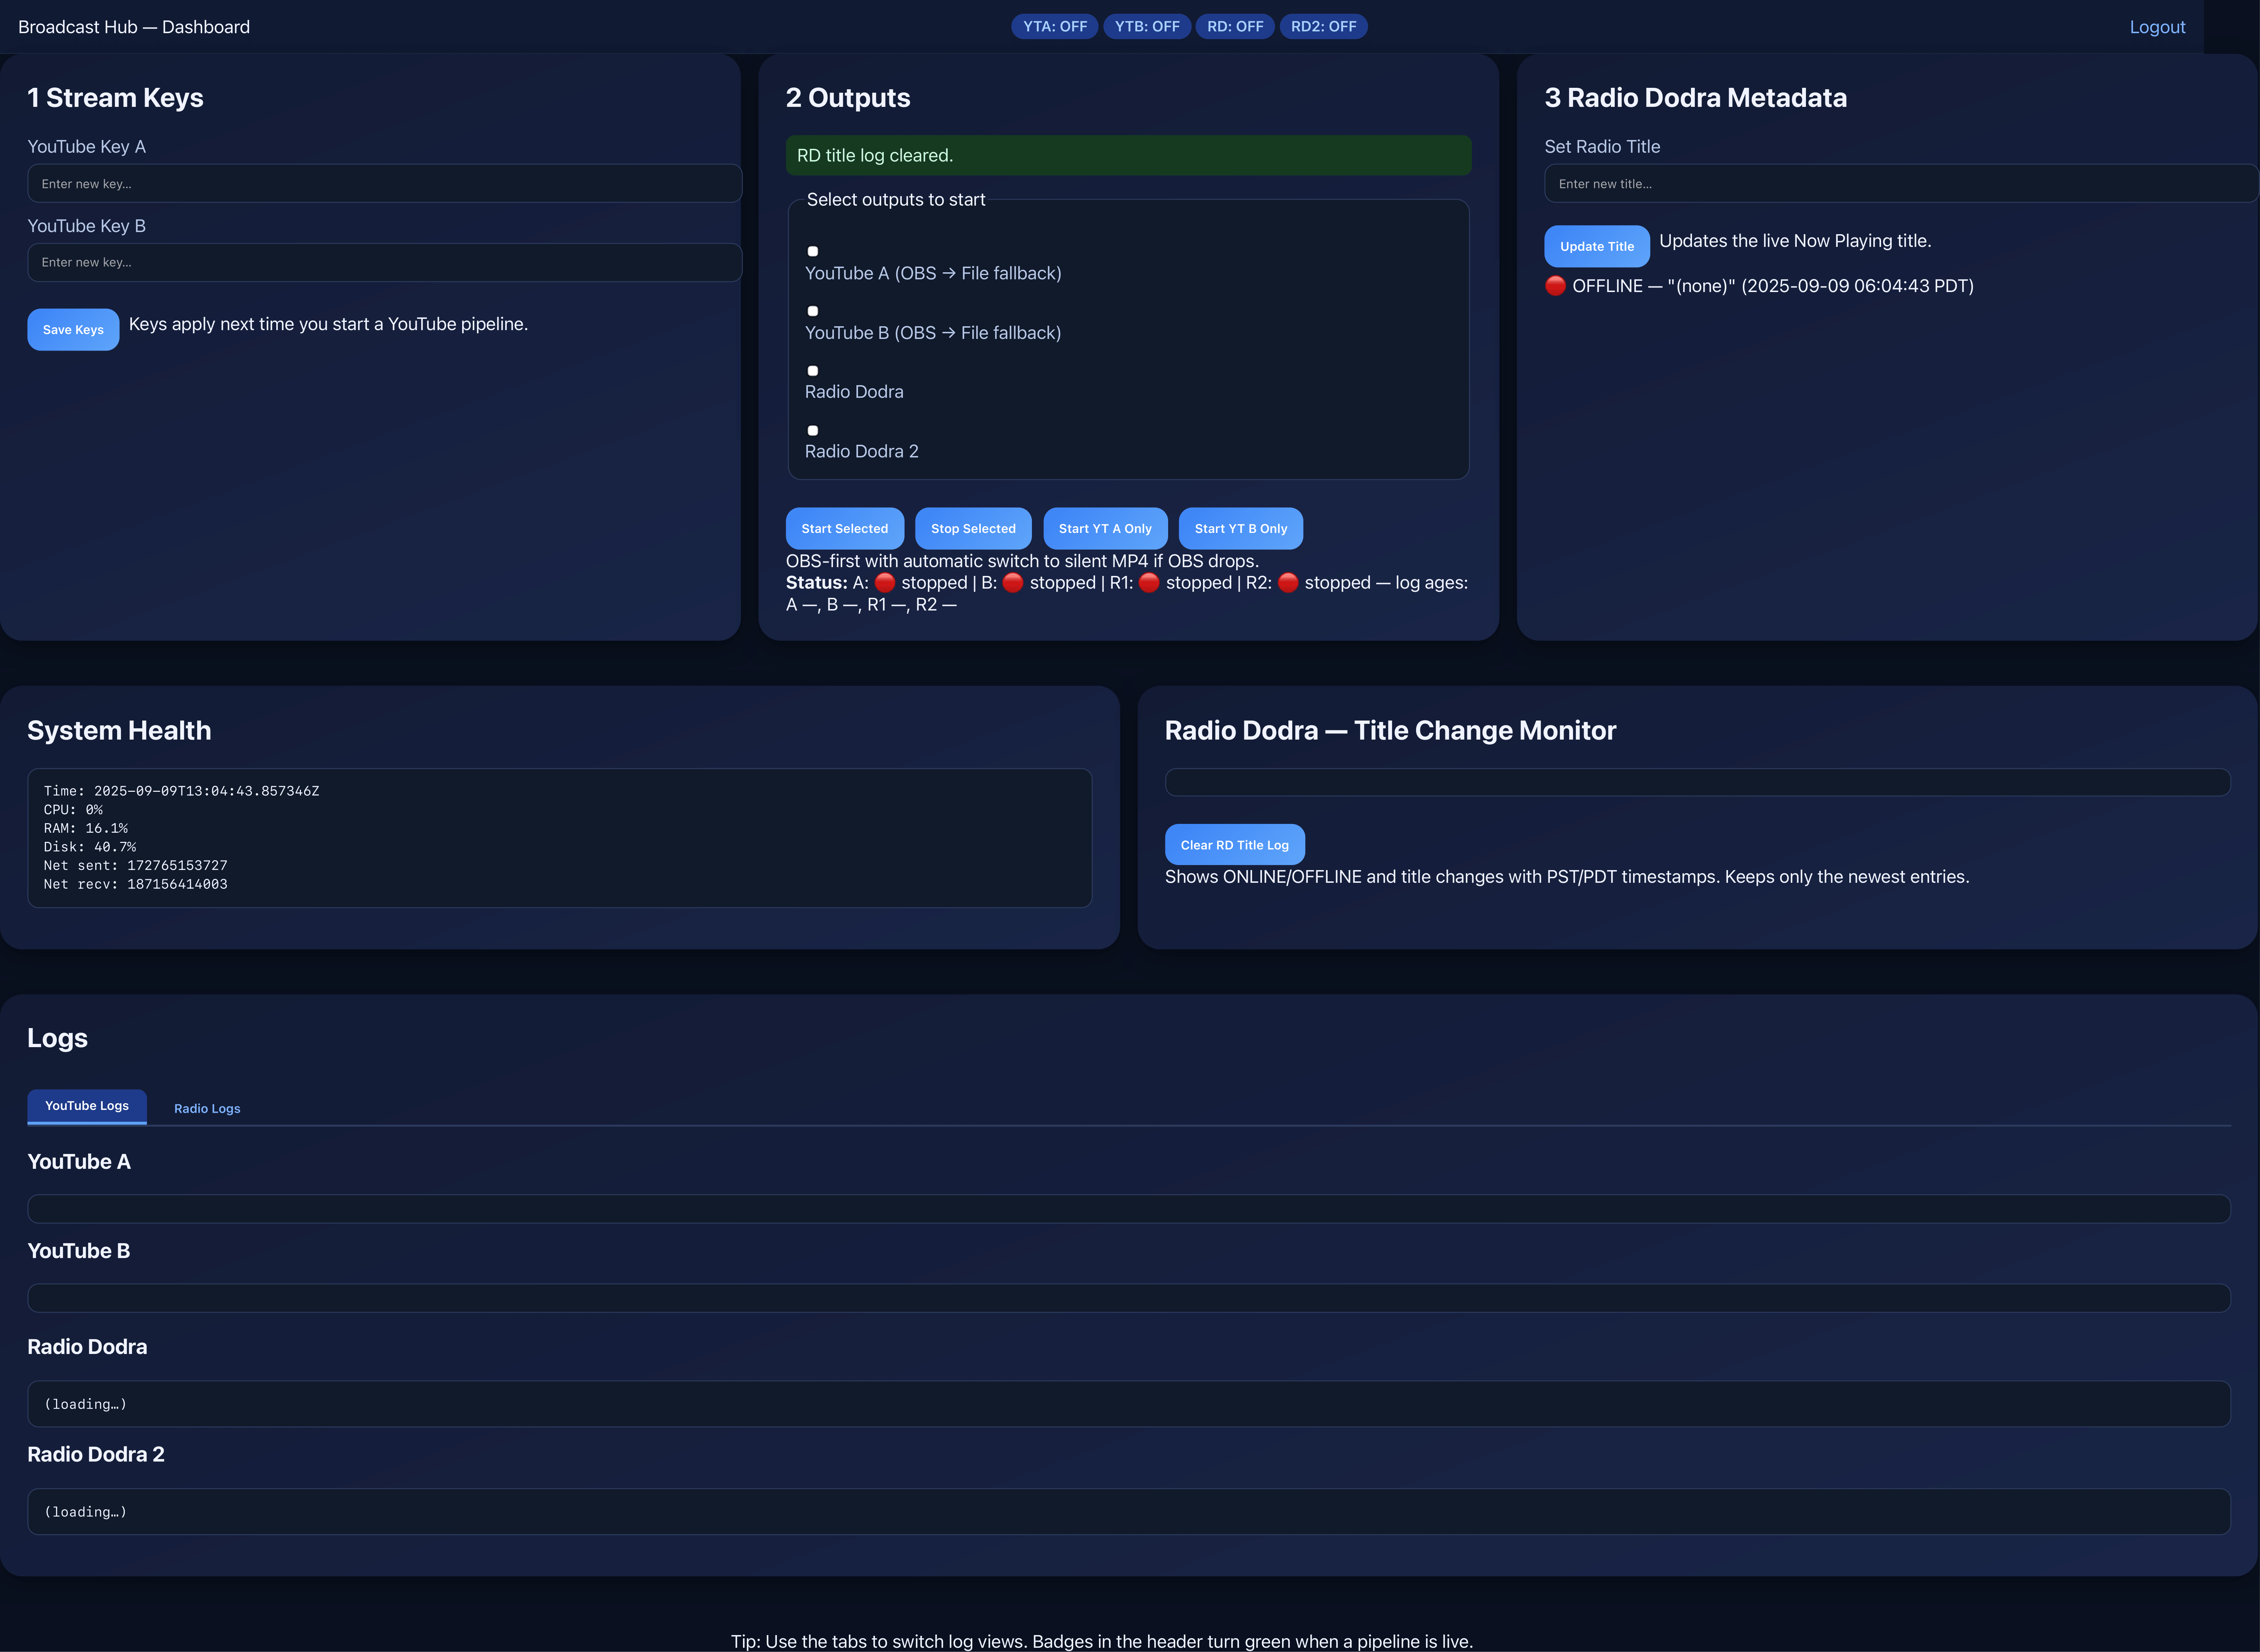Click the YouTube A log box

pyautogui.click(x=1129, y=1209)
